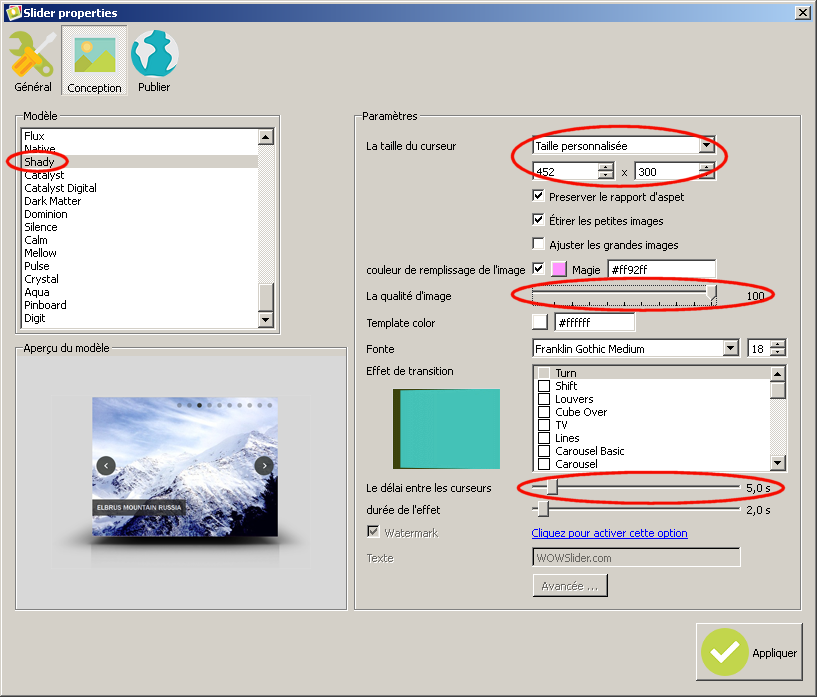817x697 pixels.
Task: Click the Cliquez pour activer cette option link
Action: point(610,533)
